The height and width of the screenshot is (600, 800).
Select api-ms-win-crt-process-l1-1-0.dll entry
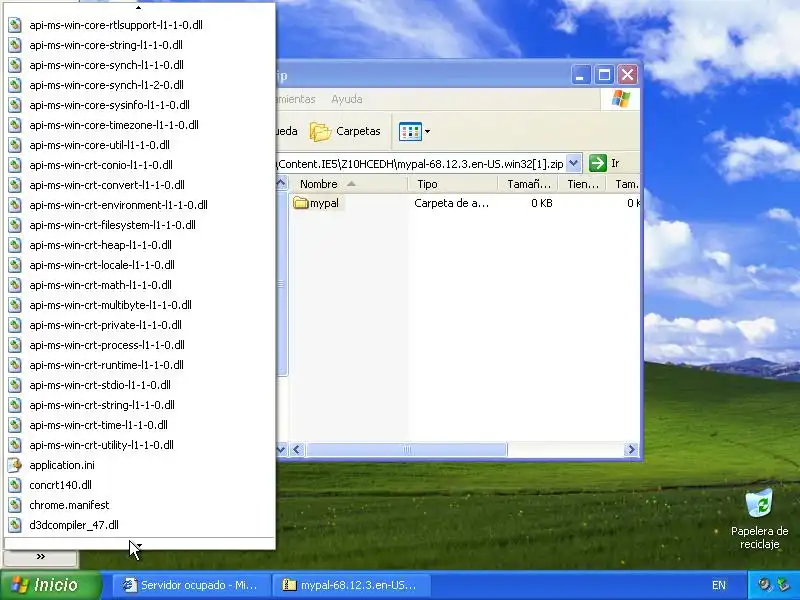[x=107, y=345]
